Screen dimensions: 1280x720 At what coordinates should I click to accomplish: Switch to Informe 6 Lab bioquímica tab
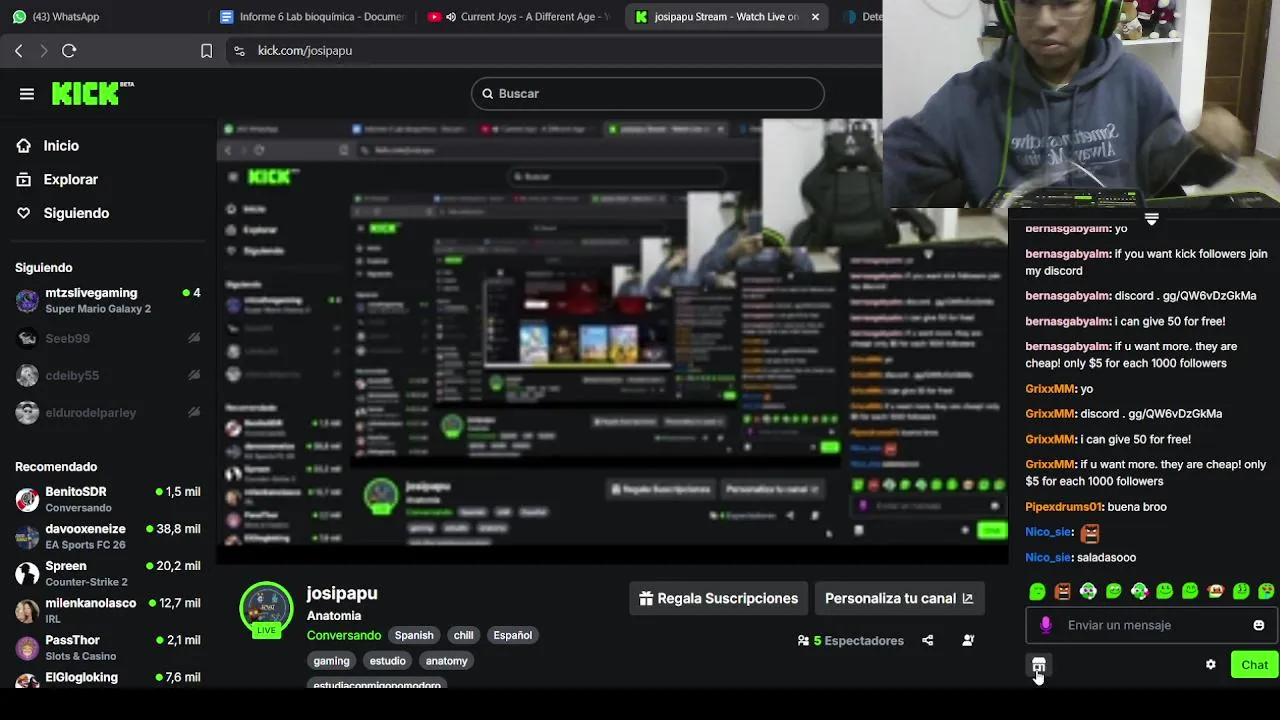pos(312,16)
